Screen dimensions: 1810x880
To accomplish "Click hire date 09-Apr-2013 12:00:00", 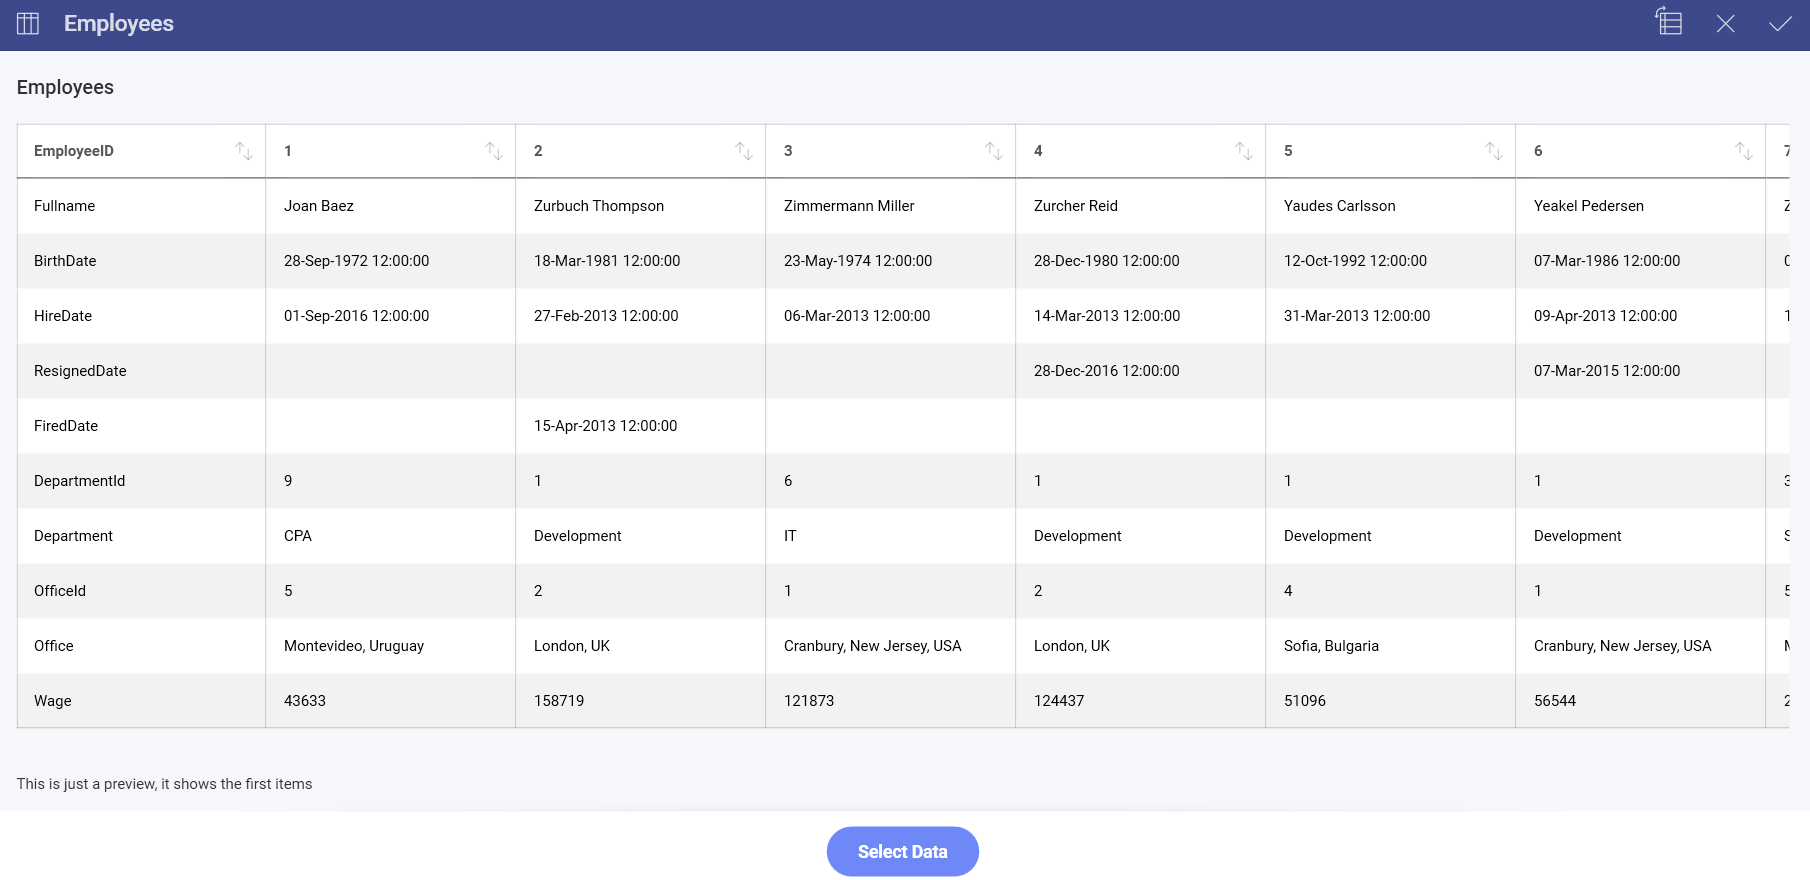I will coord(1606,316).
